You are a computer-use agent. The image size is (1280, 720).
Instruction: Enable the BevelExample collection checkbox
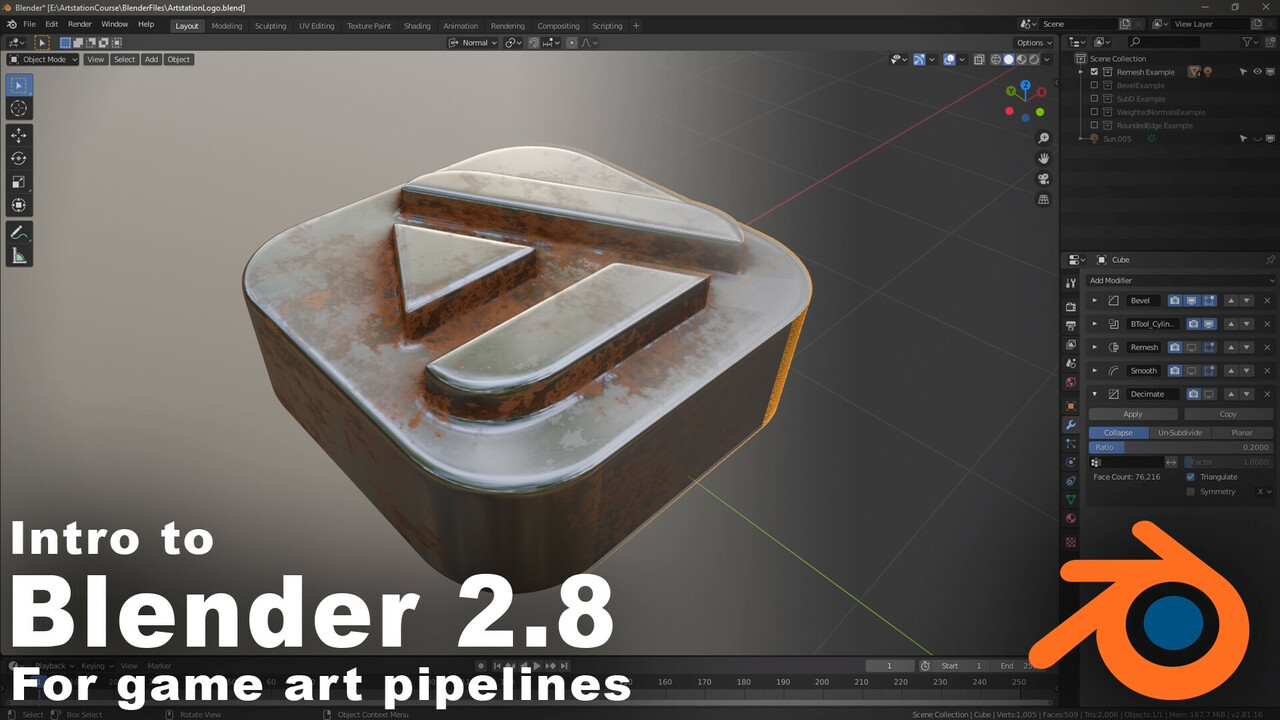click(x=1094, y=85)
